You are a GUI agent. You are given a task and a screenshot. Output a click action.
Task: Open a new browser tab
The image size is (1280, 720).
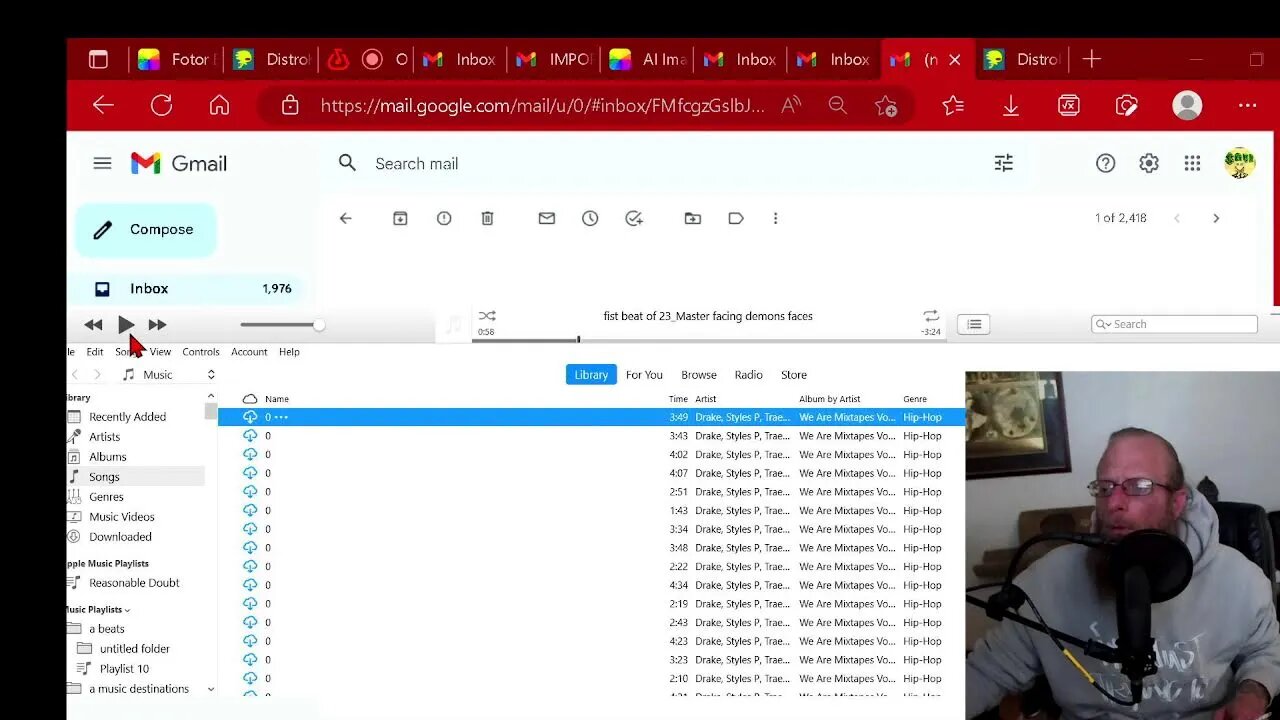pyautogui.click(x=1092, y=59)
